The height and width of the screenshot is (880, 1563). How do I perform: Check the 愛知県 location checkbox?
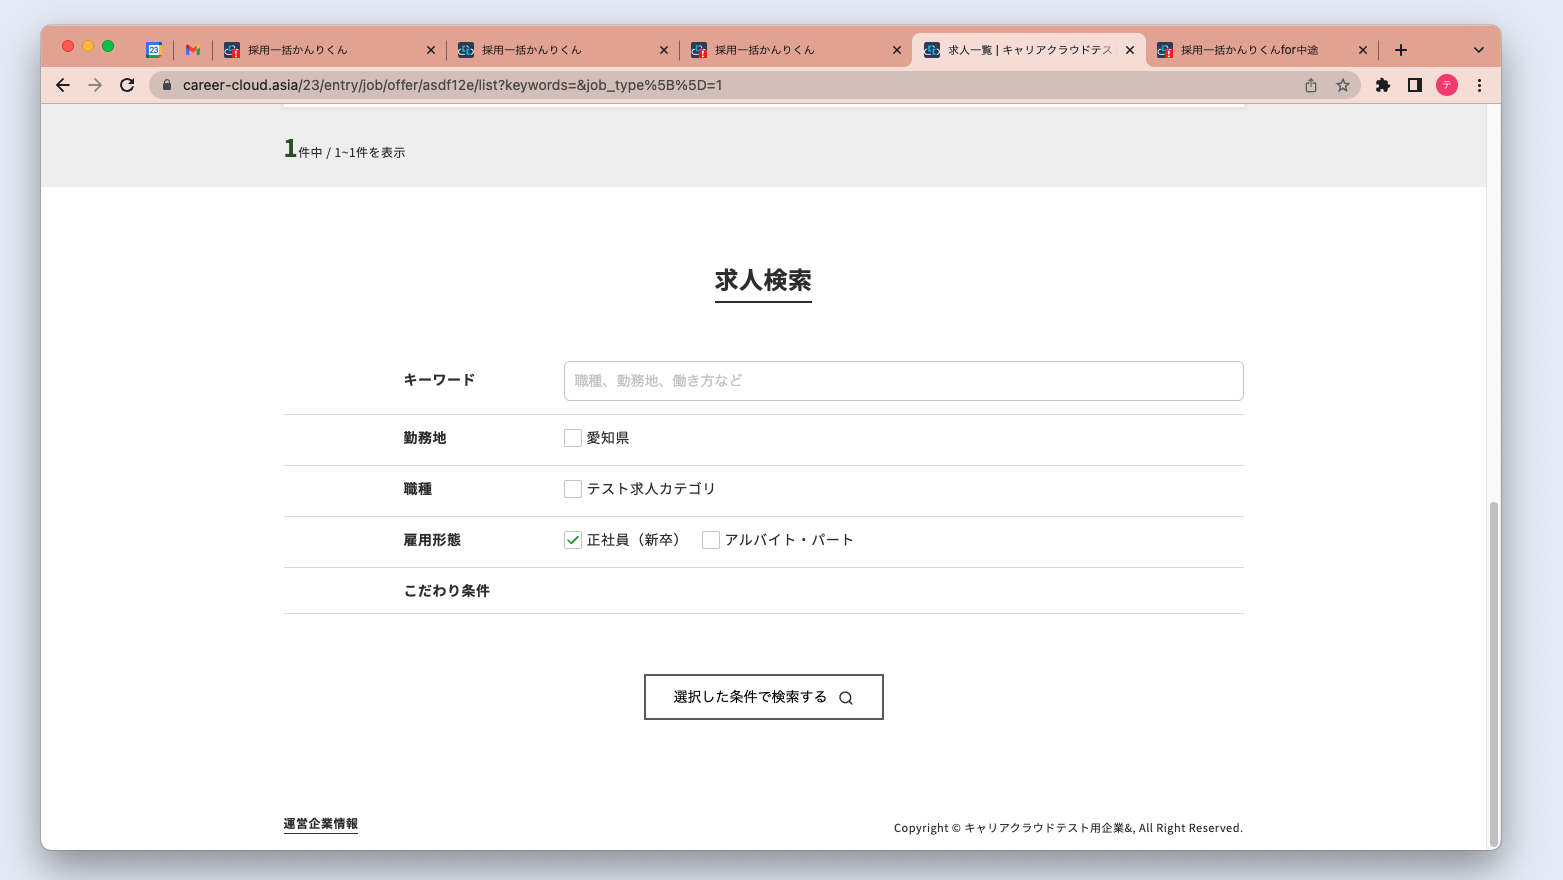coord(572,437)
